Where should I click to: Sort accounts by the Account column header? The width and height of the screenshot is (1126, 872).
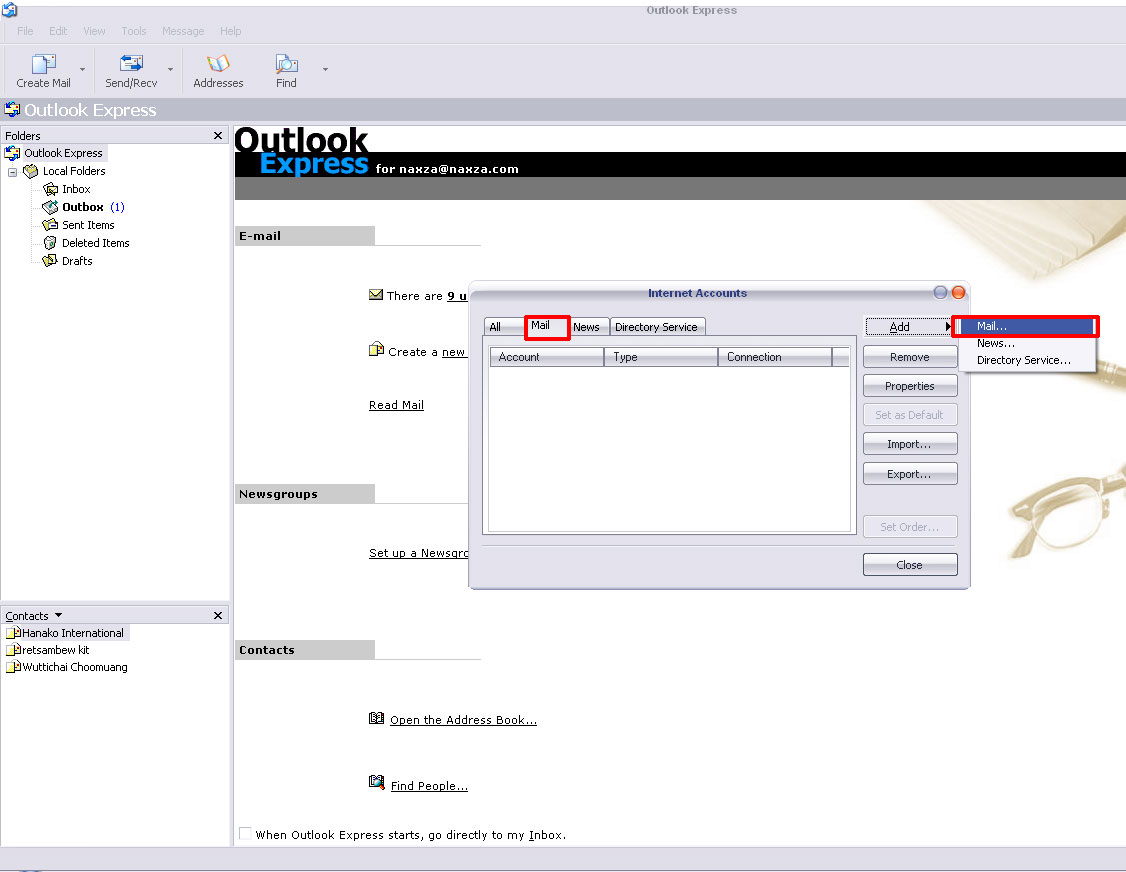coord(547,357)
